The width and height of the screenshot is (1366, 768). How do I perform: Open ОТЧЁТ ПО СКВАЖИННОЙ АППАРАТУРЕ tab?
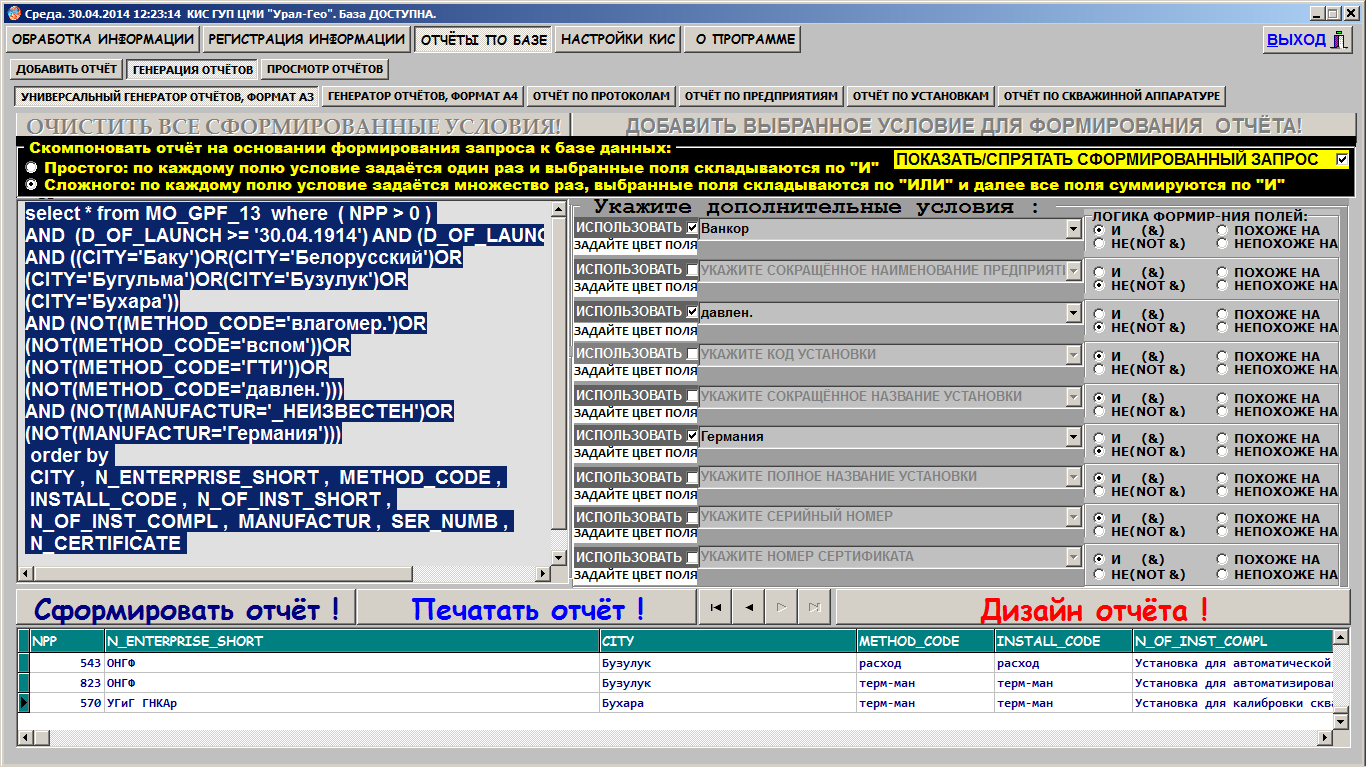pos(1112,96)
